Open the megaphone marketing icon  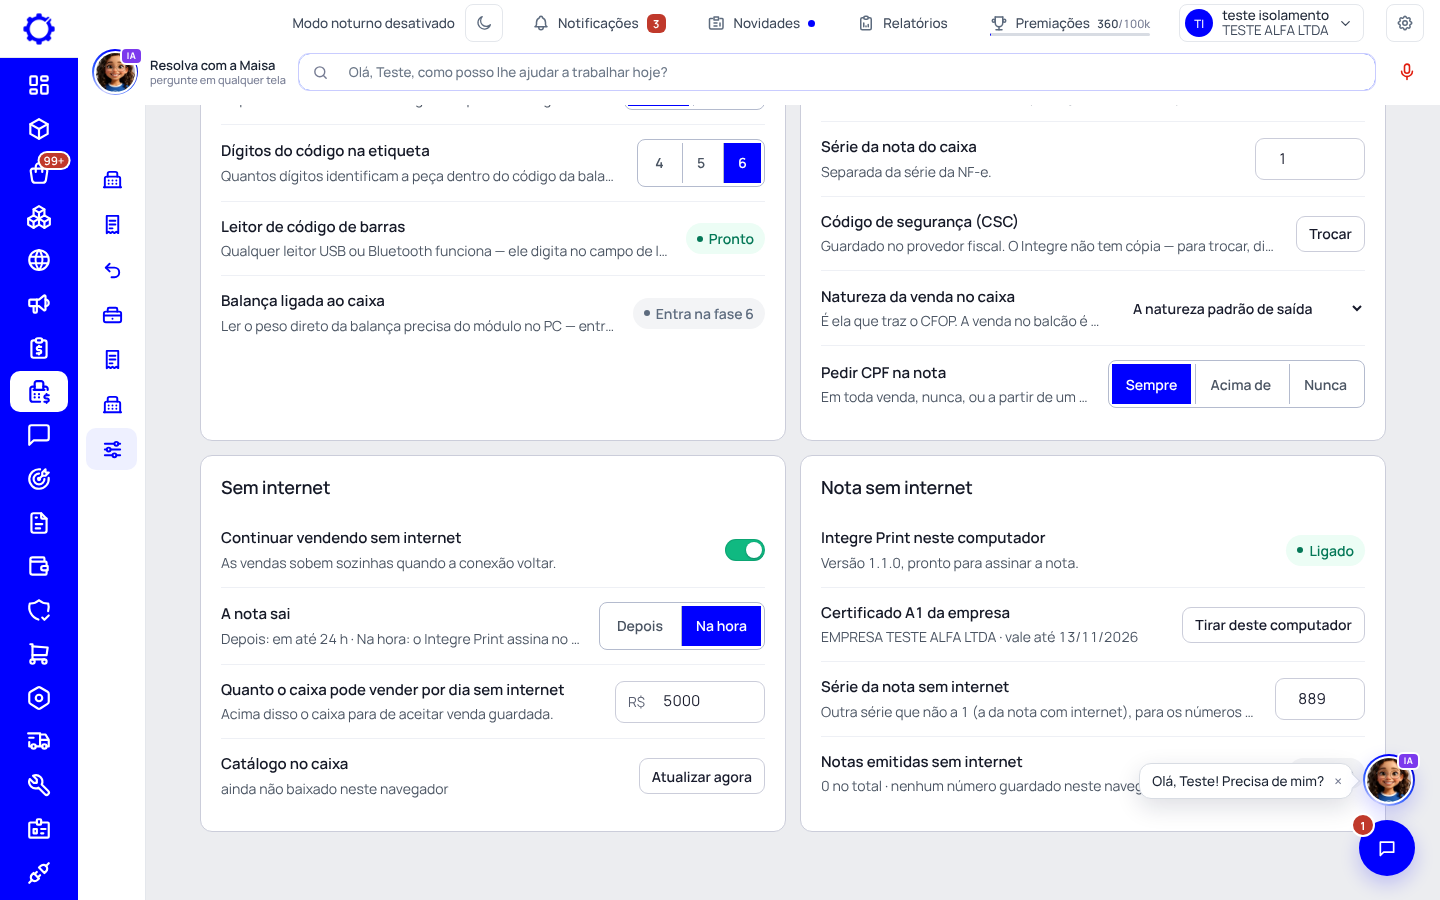tap(39, 304)
